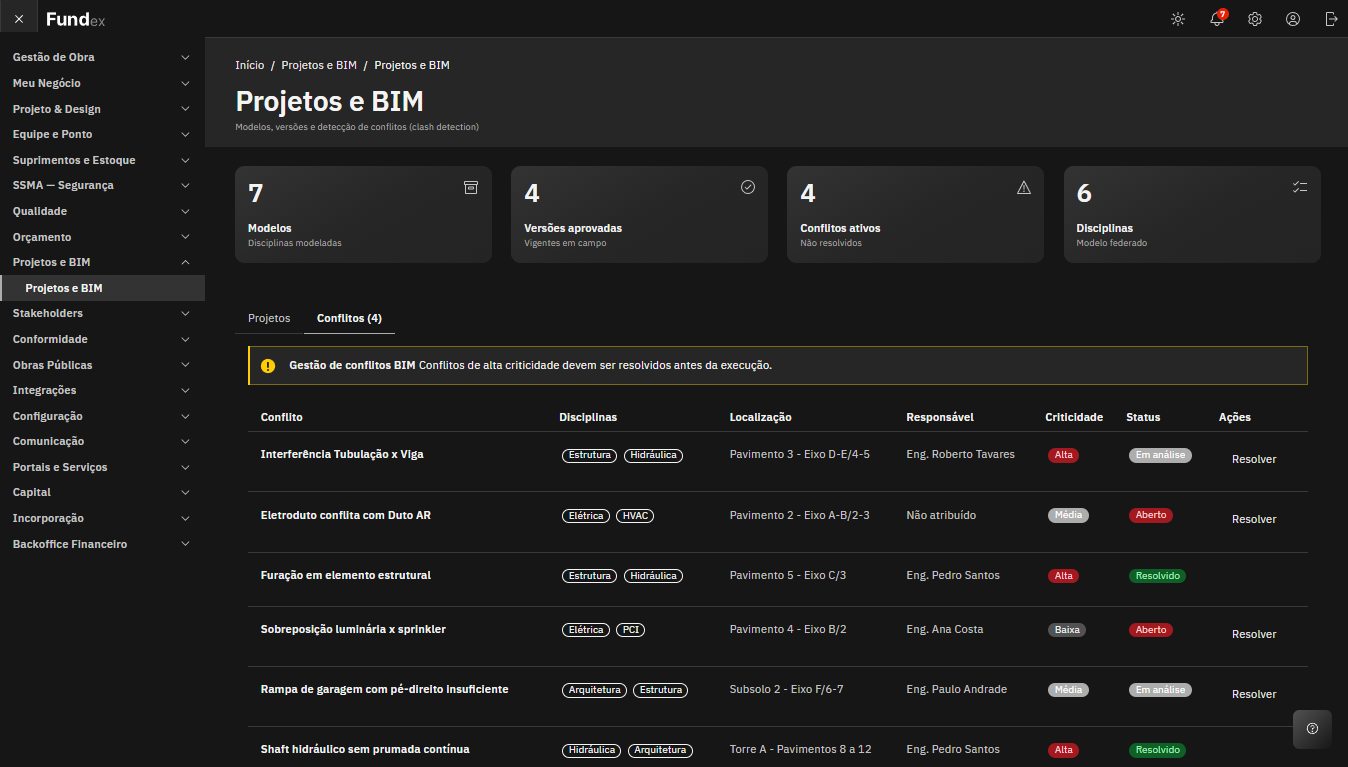Click the Criticidade column header
The width and height of the screenshot is (1348, 767).
click(1074, 417)
